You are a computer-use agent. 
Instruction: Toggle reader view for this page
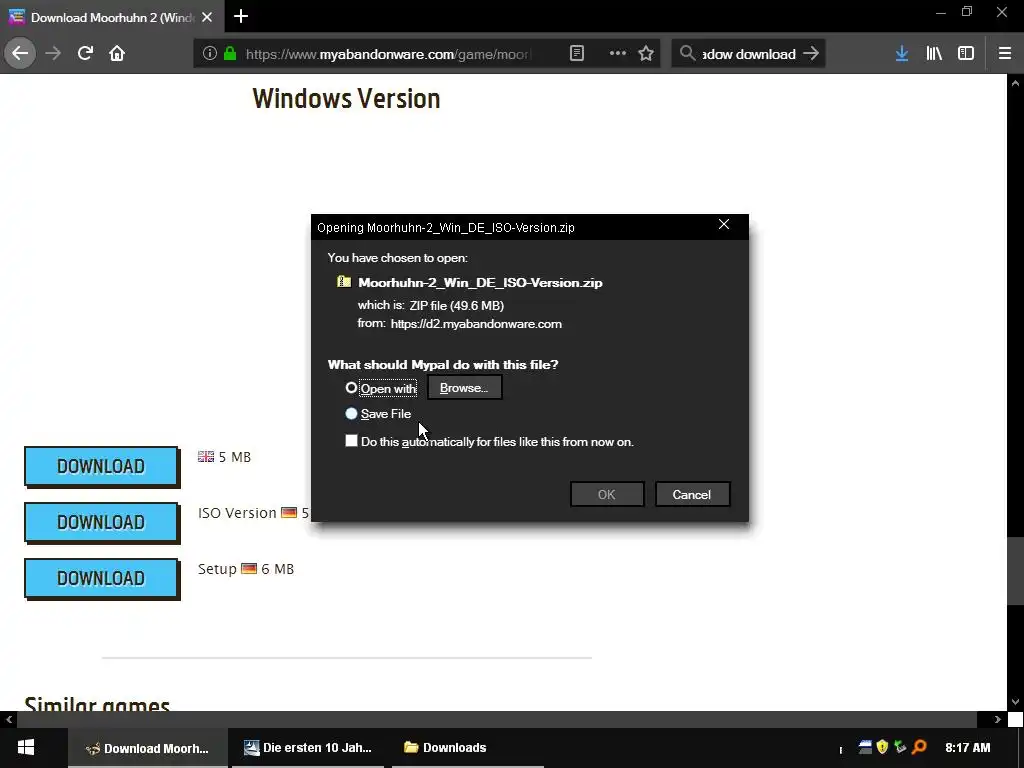click(577, 54)
